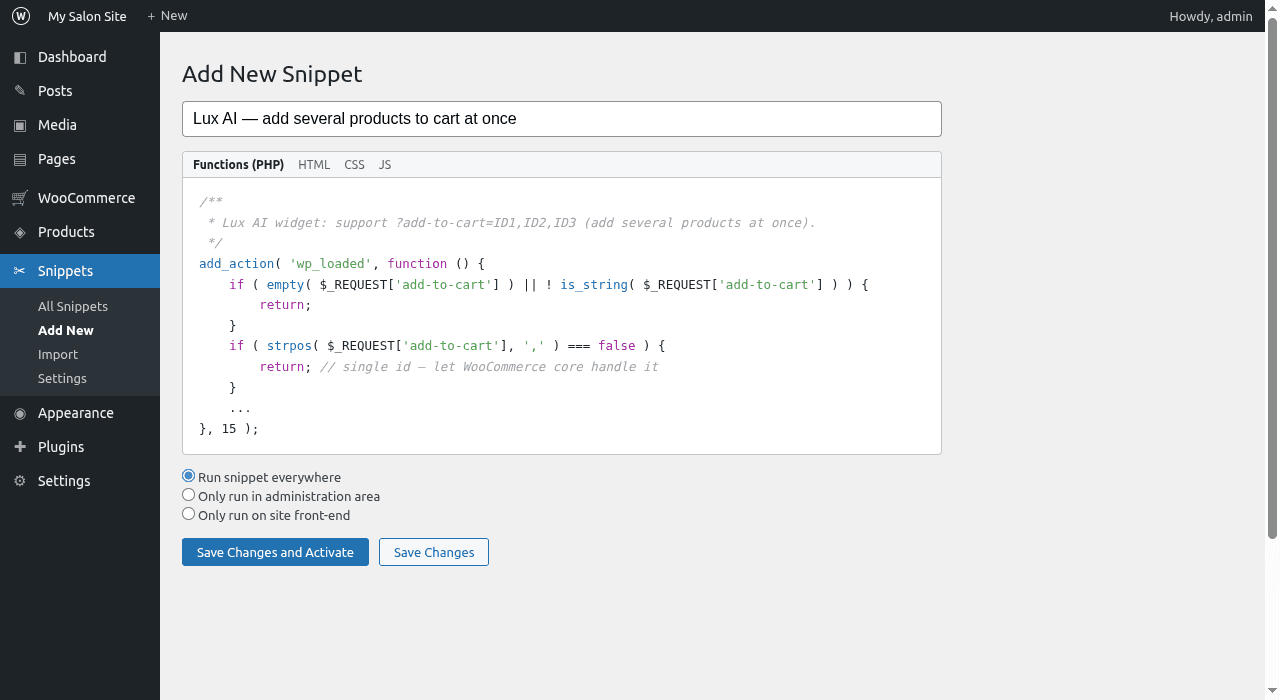The height and width of the screenshot is (700, 1280).
Task: Click the Dashboard menu icon
Action: (x=20, y=57)
